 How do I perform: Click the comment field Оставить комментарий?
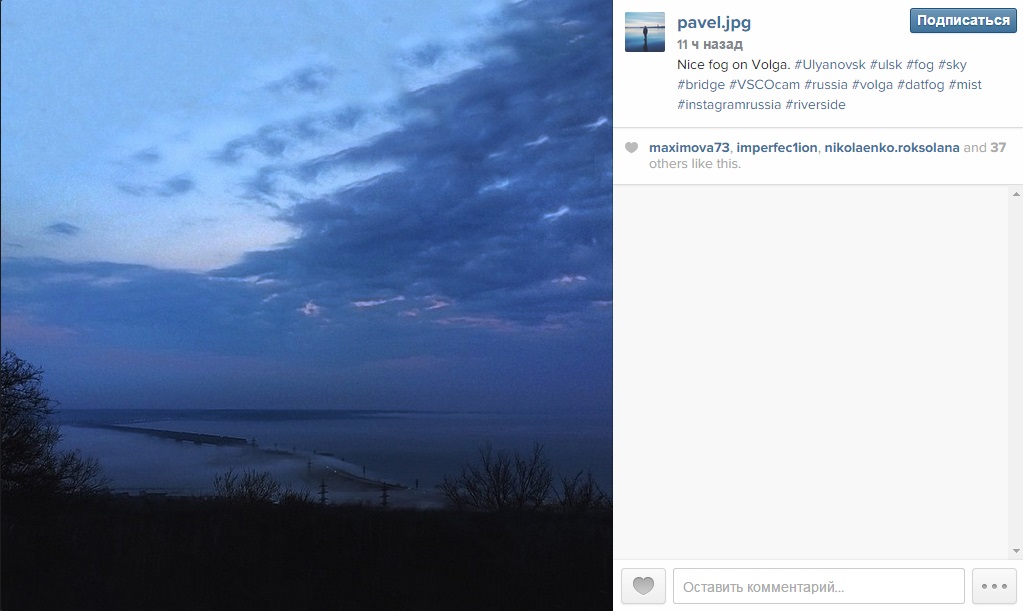(819, 586)
